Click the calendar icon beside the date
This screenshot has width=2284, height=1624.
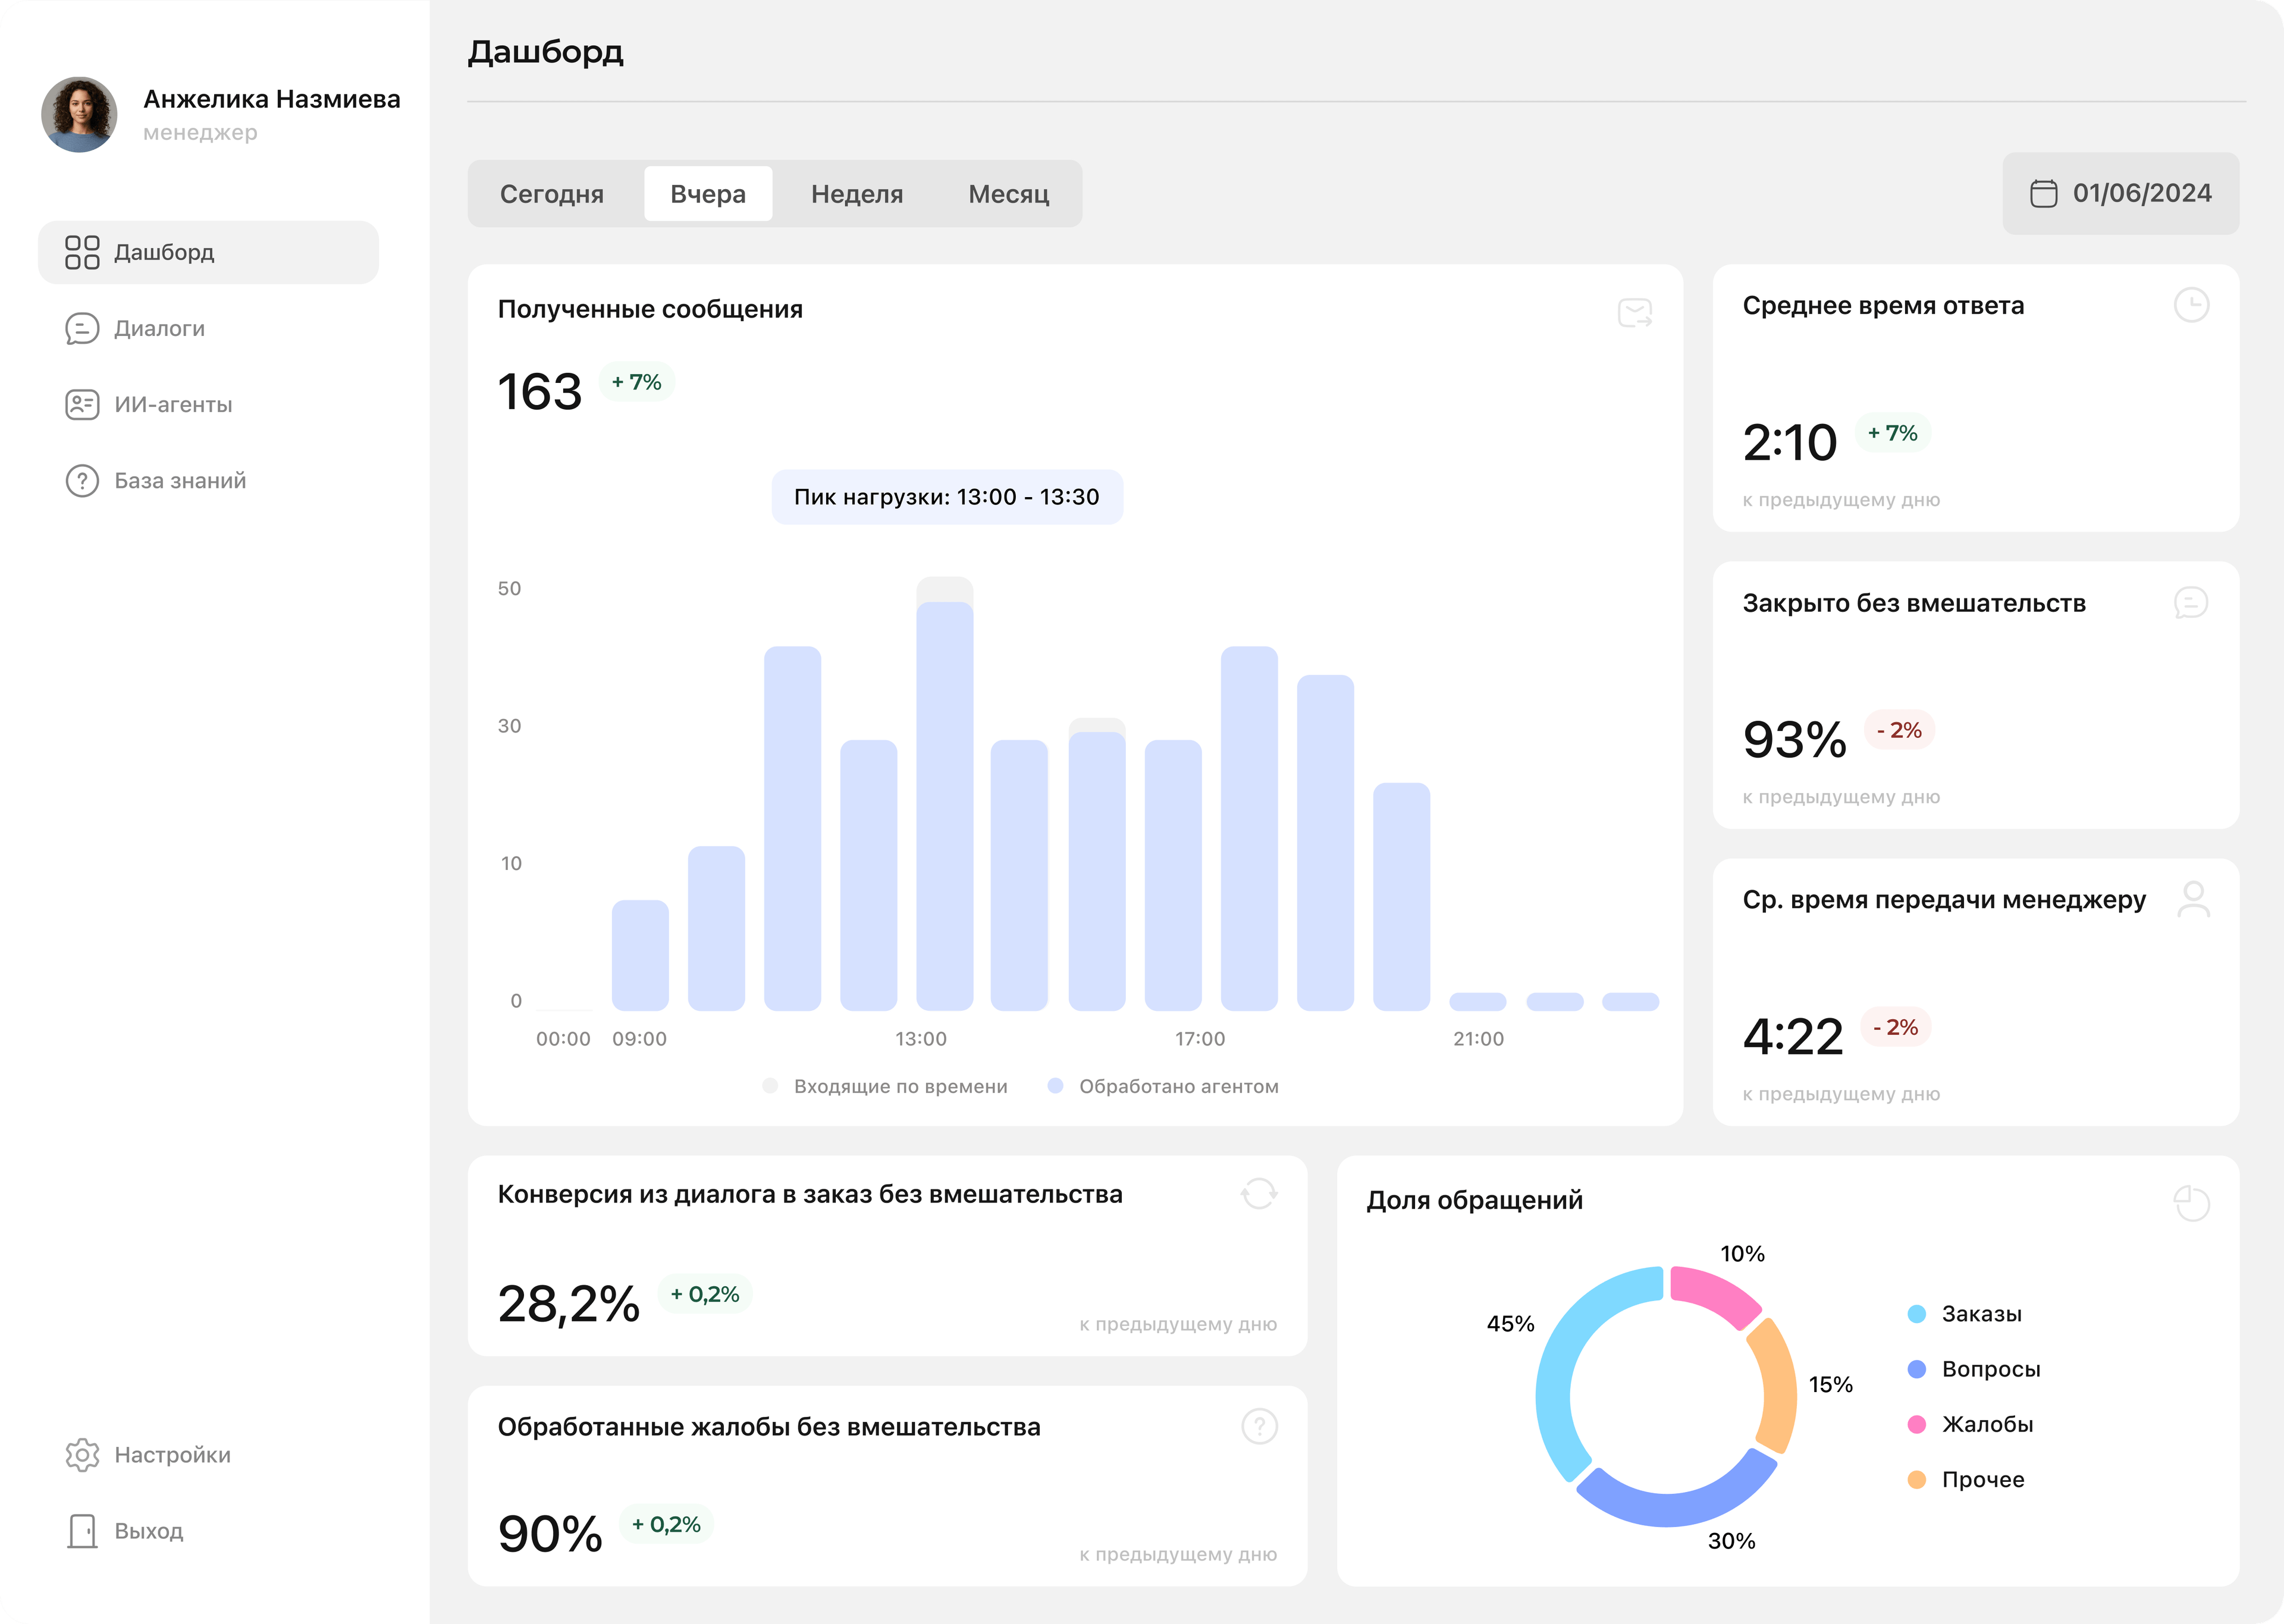[2043, 193]
